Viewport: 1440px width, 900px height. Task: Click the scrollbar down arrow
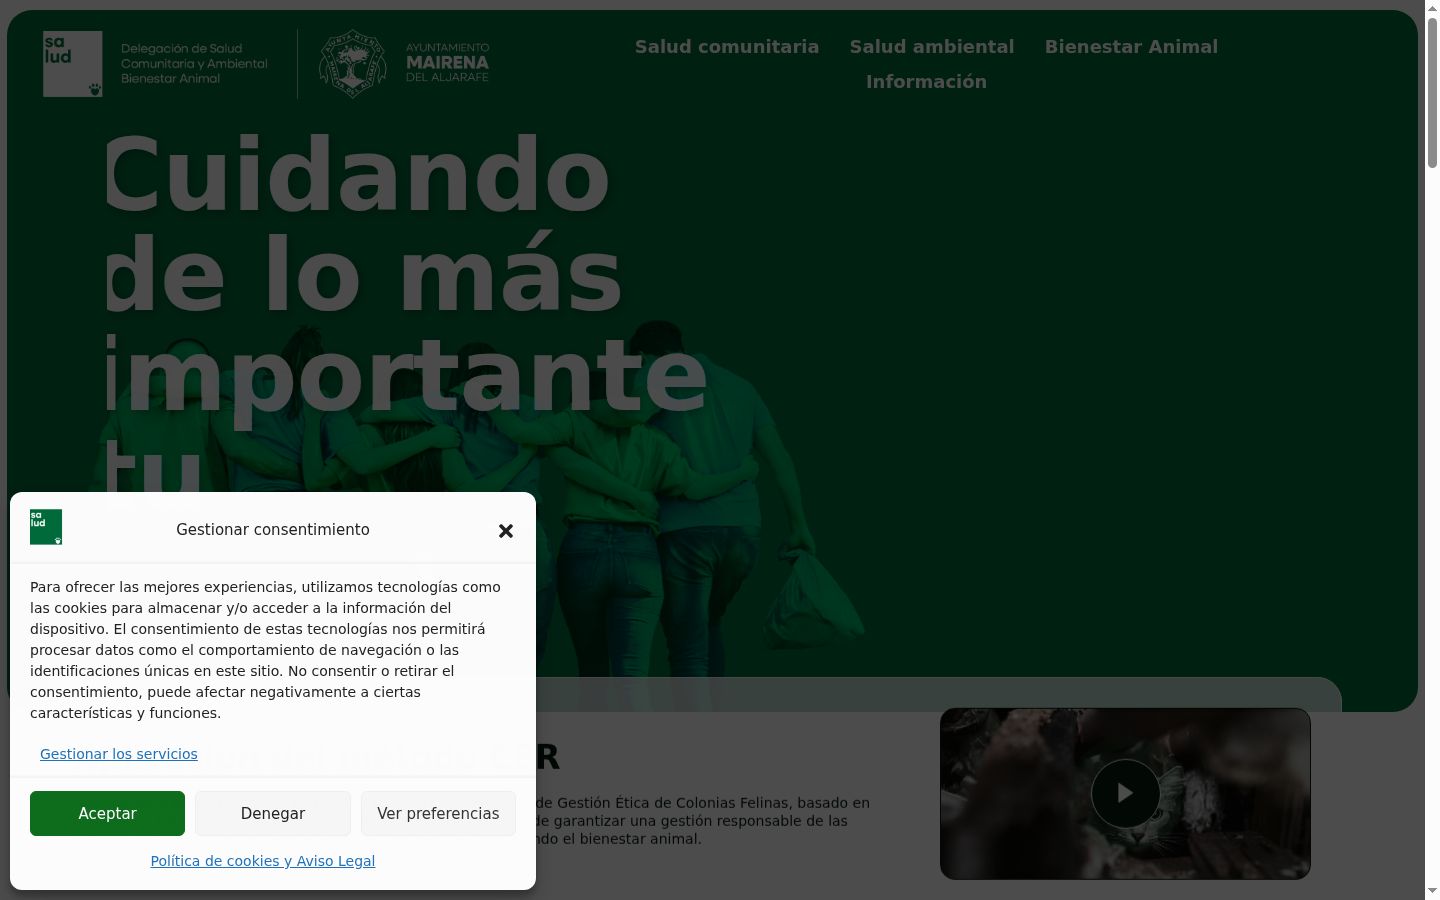[1432, 891]
